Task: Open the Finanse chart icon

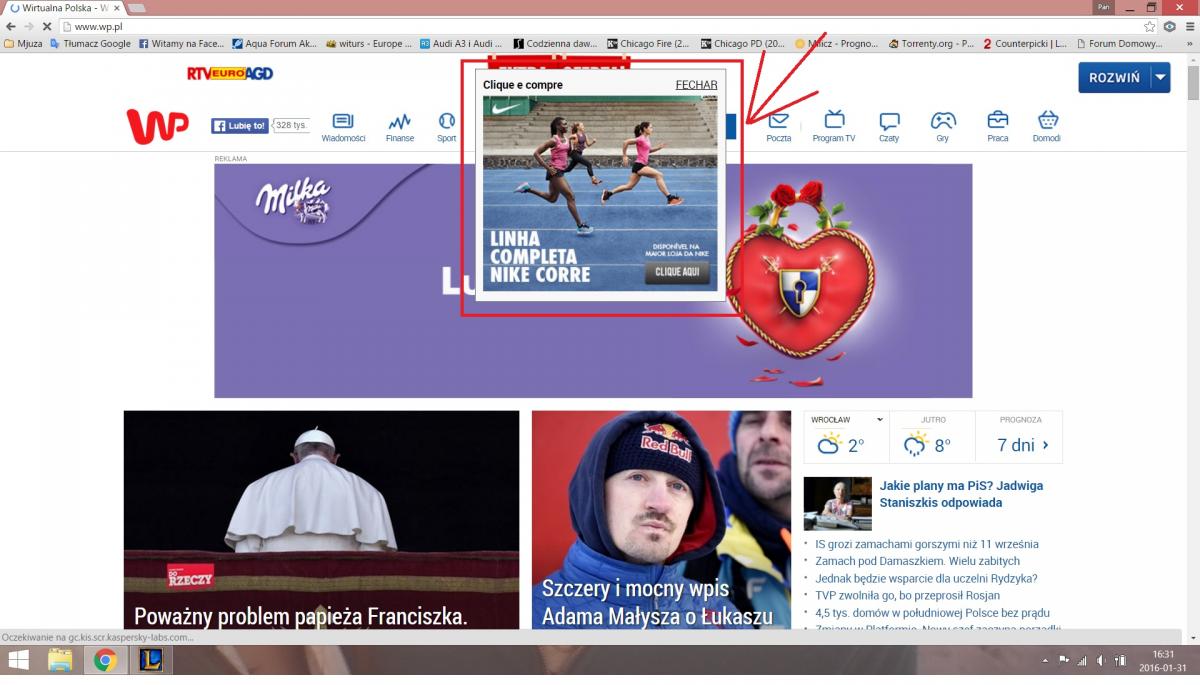Action: (400, 127)
